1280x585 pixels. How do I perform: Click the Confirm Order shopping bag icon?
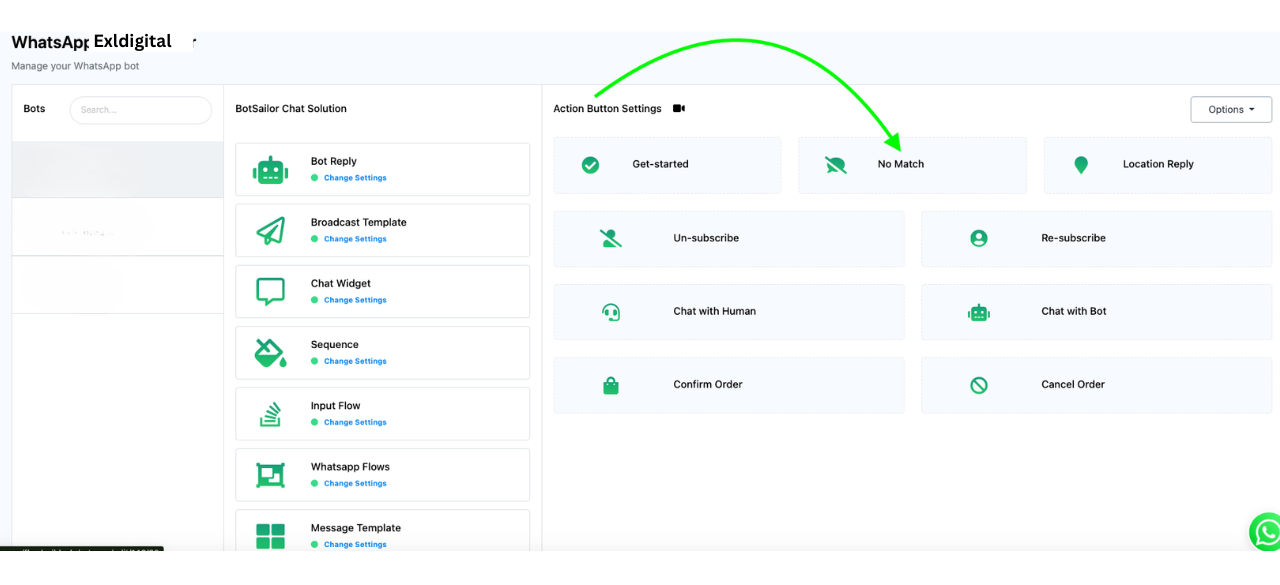tap(611, 385)
